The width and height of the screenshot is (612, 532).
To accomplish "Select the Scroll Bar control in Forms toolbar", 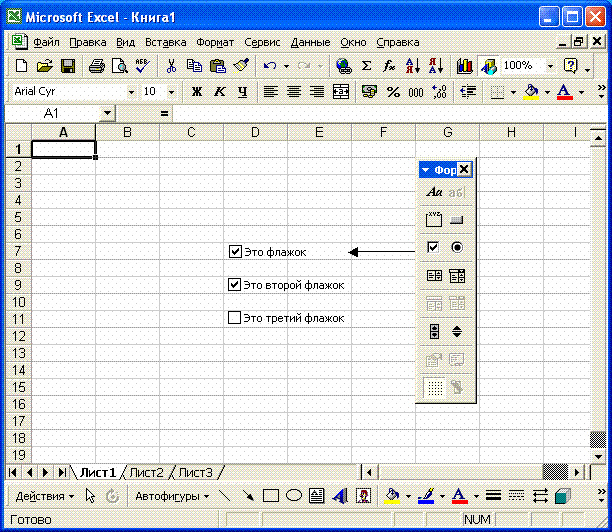I will click(x=434, y=332).
